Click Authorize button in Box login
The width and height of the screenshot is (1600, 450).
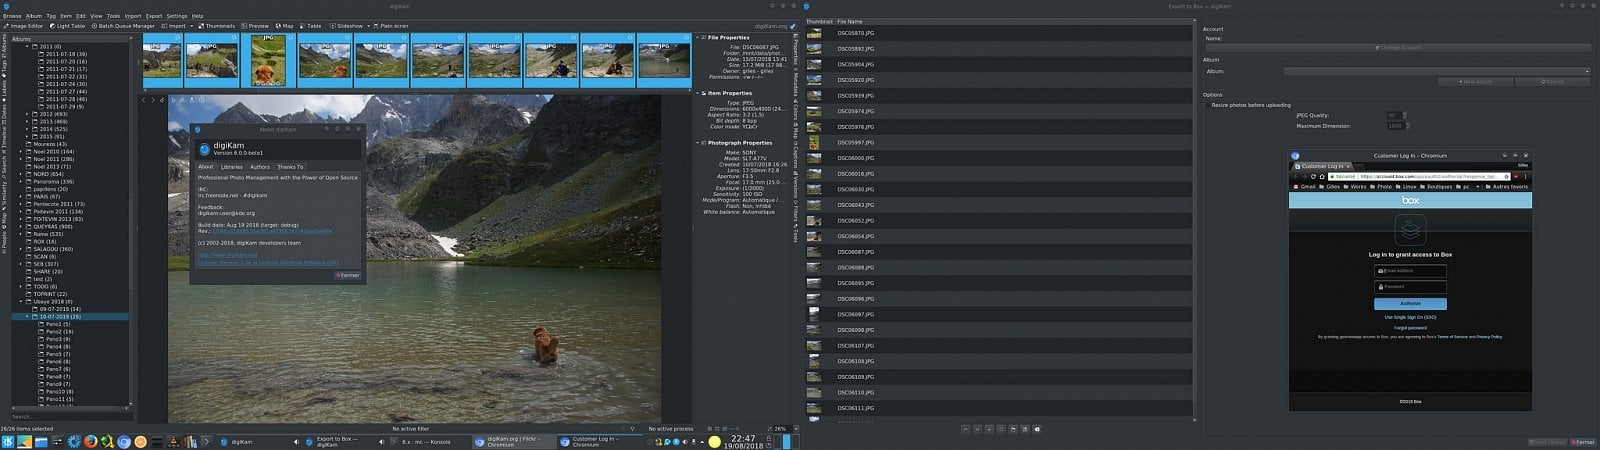pos(1410,304)
